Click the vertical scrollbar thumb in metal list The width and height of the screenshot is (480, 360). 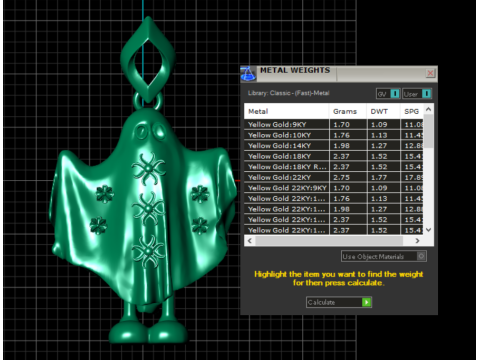coord(429,131)
